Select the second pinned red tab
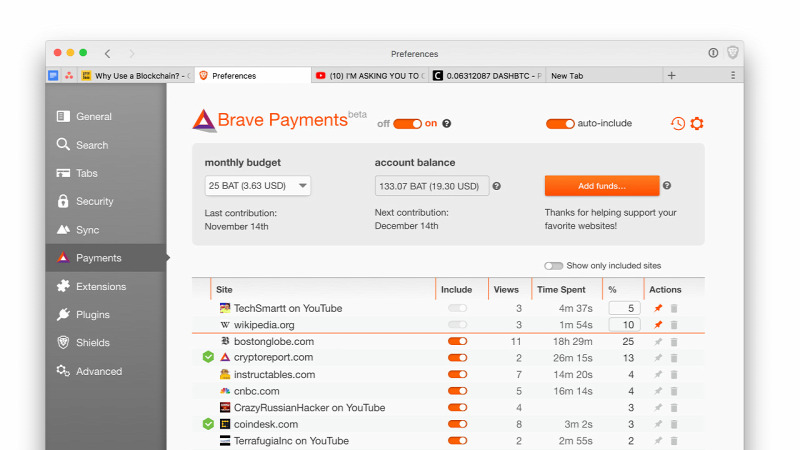 pyautogui.click(x=69, y=76)
